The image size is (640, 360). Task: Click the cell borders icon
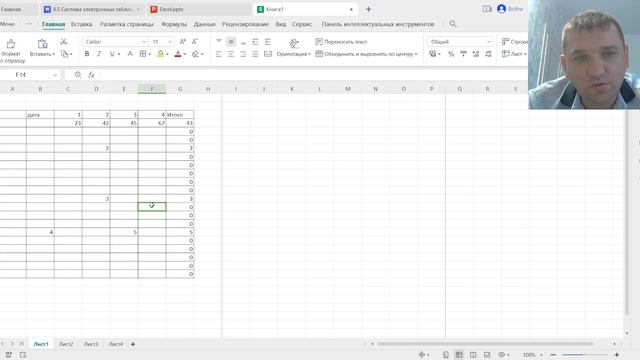tap(143, 54)
